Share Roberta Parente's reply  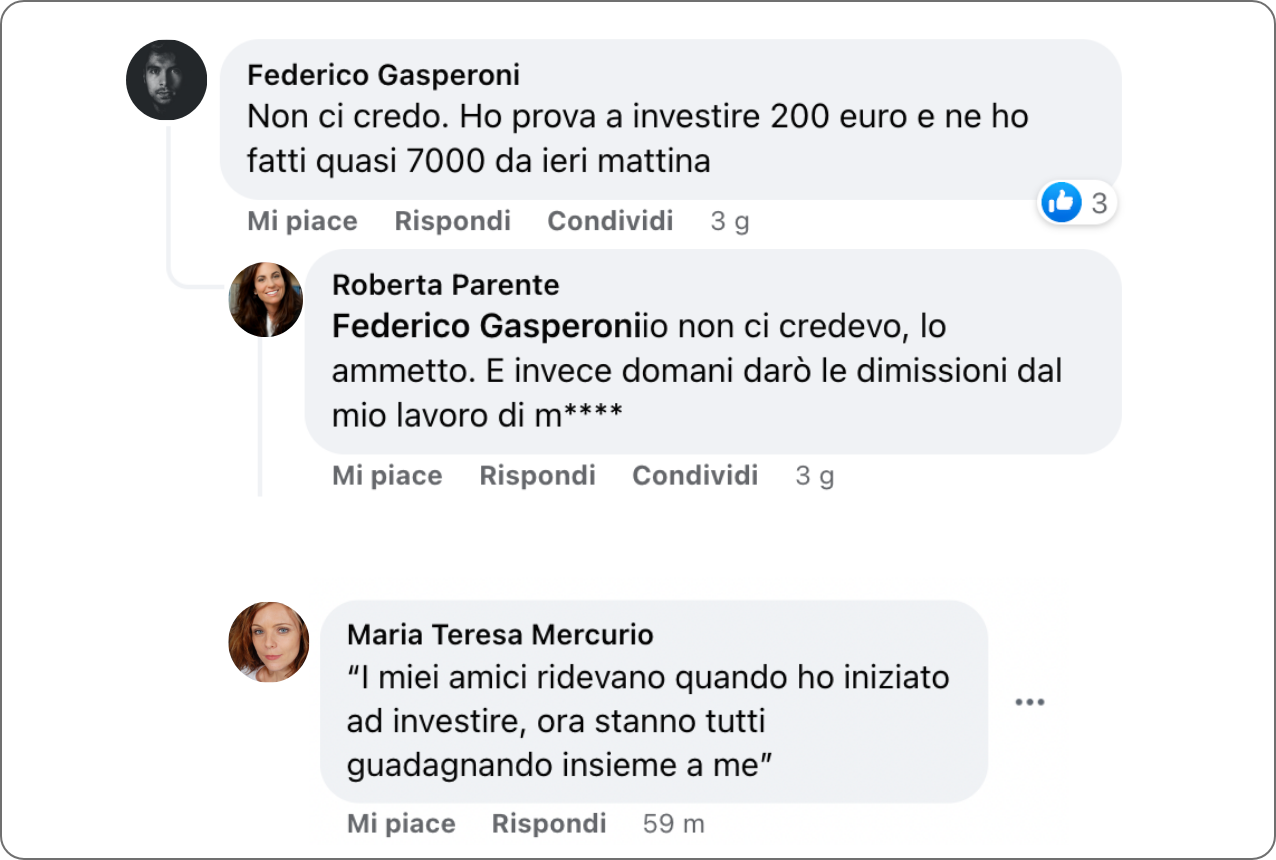[x=695, y=476]
